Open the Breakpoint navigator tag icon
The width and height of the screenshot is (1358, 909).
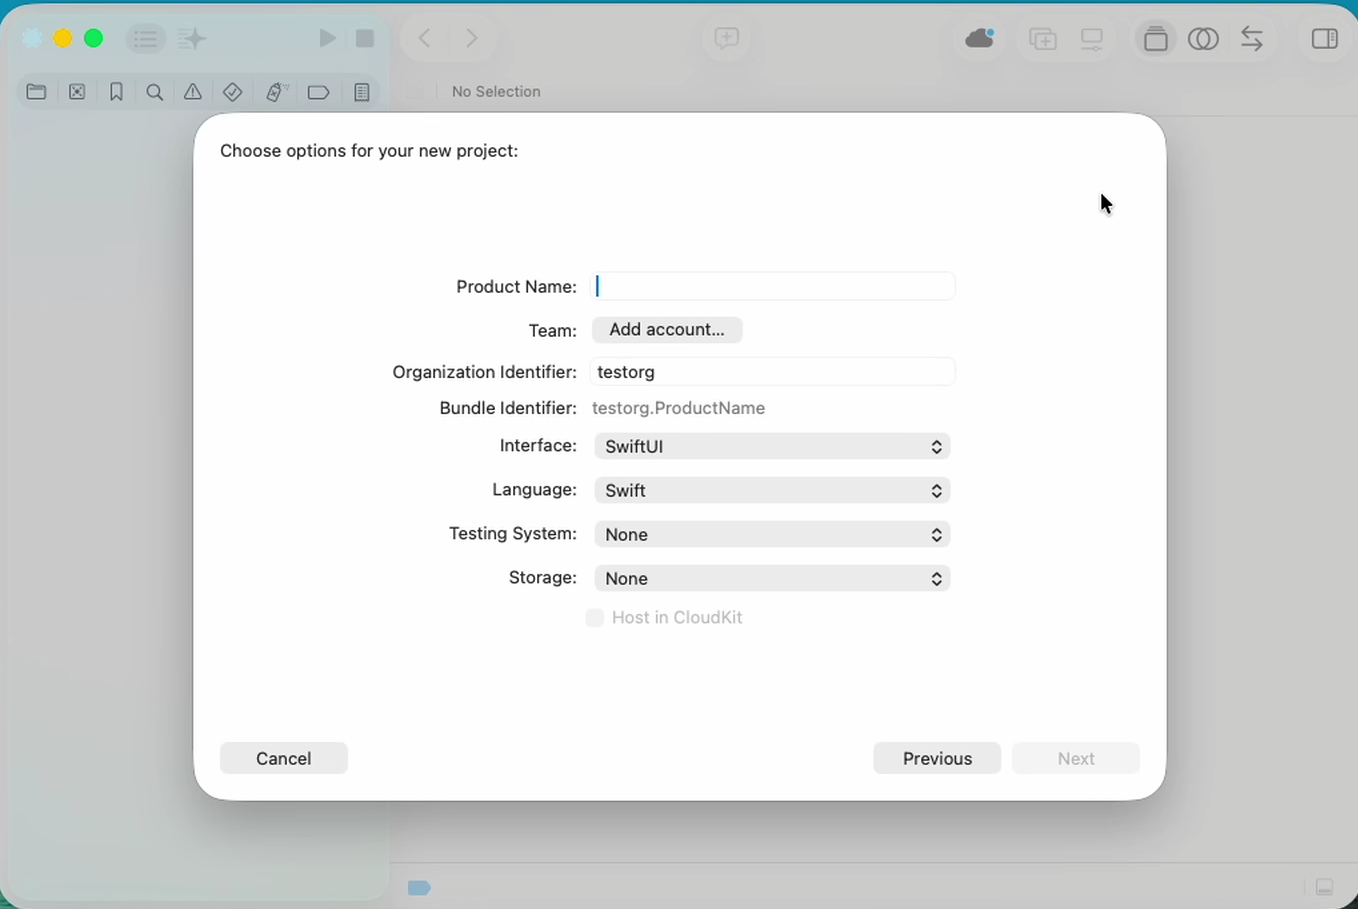318,92
